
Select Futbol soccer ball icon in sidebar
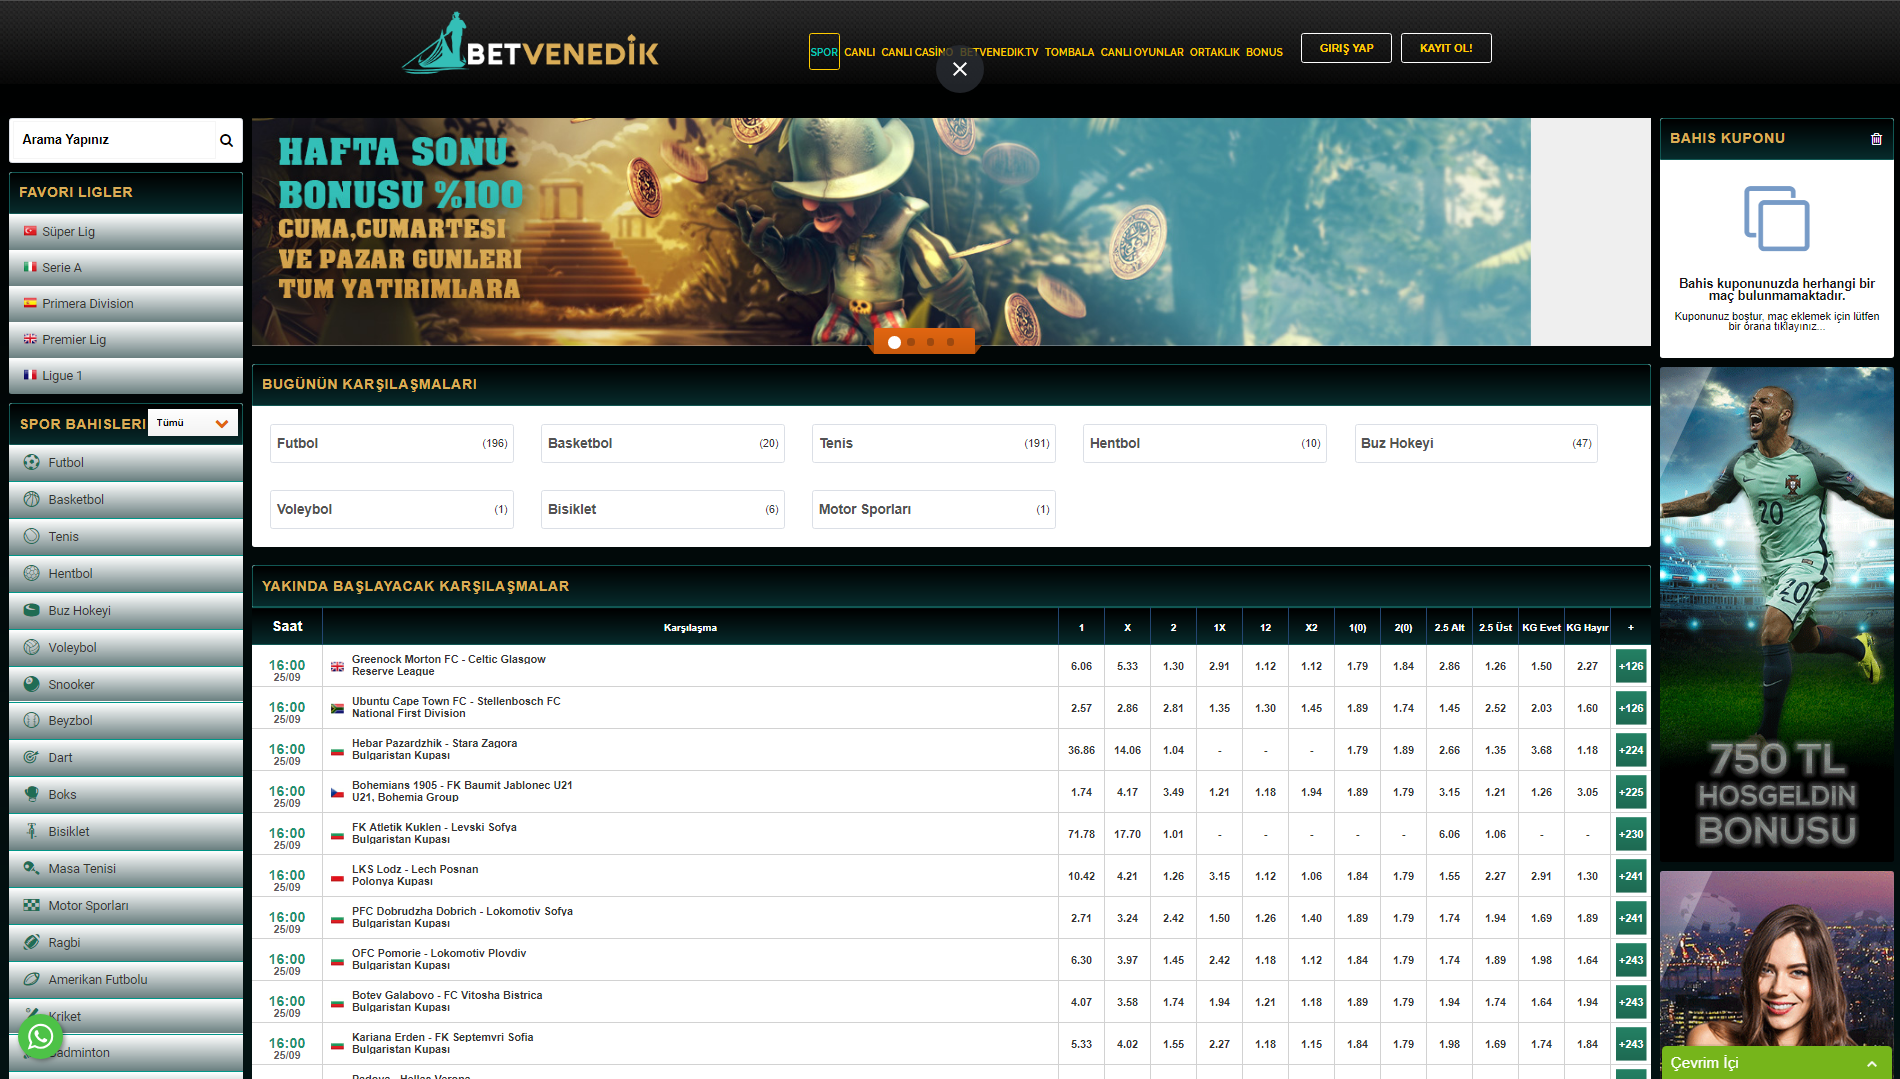[32, 463]
